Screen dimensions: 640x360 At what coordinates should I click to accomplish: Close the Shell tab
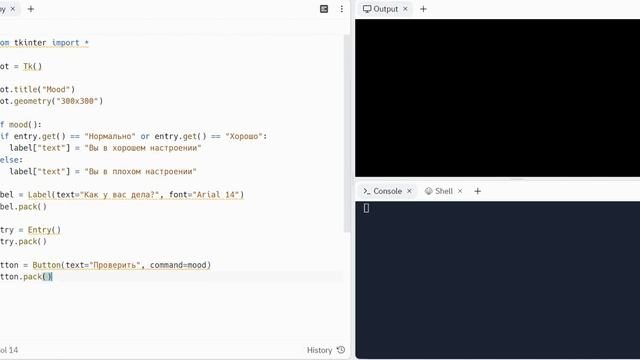click(x=460, y=191)
